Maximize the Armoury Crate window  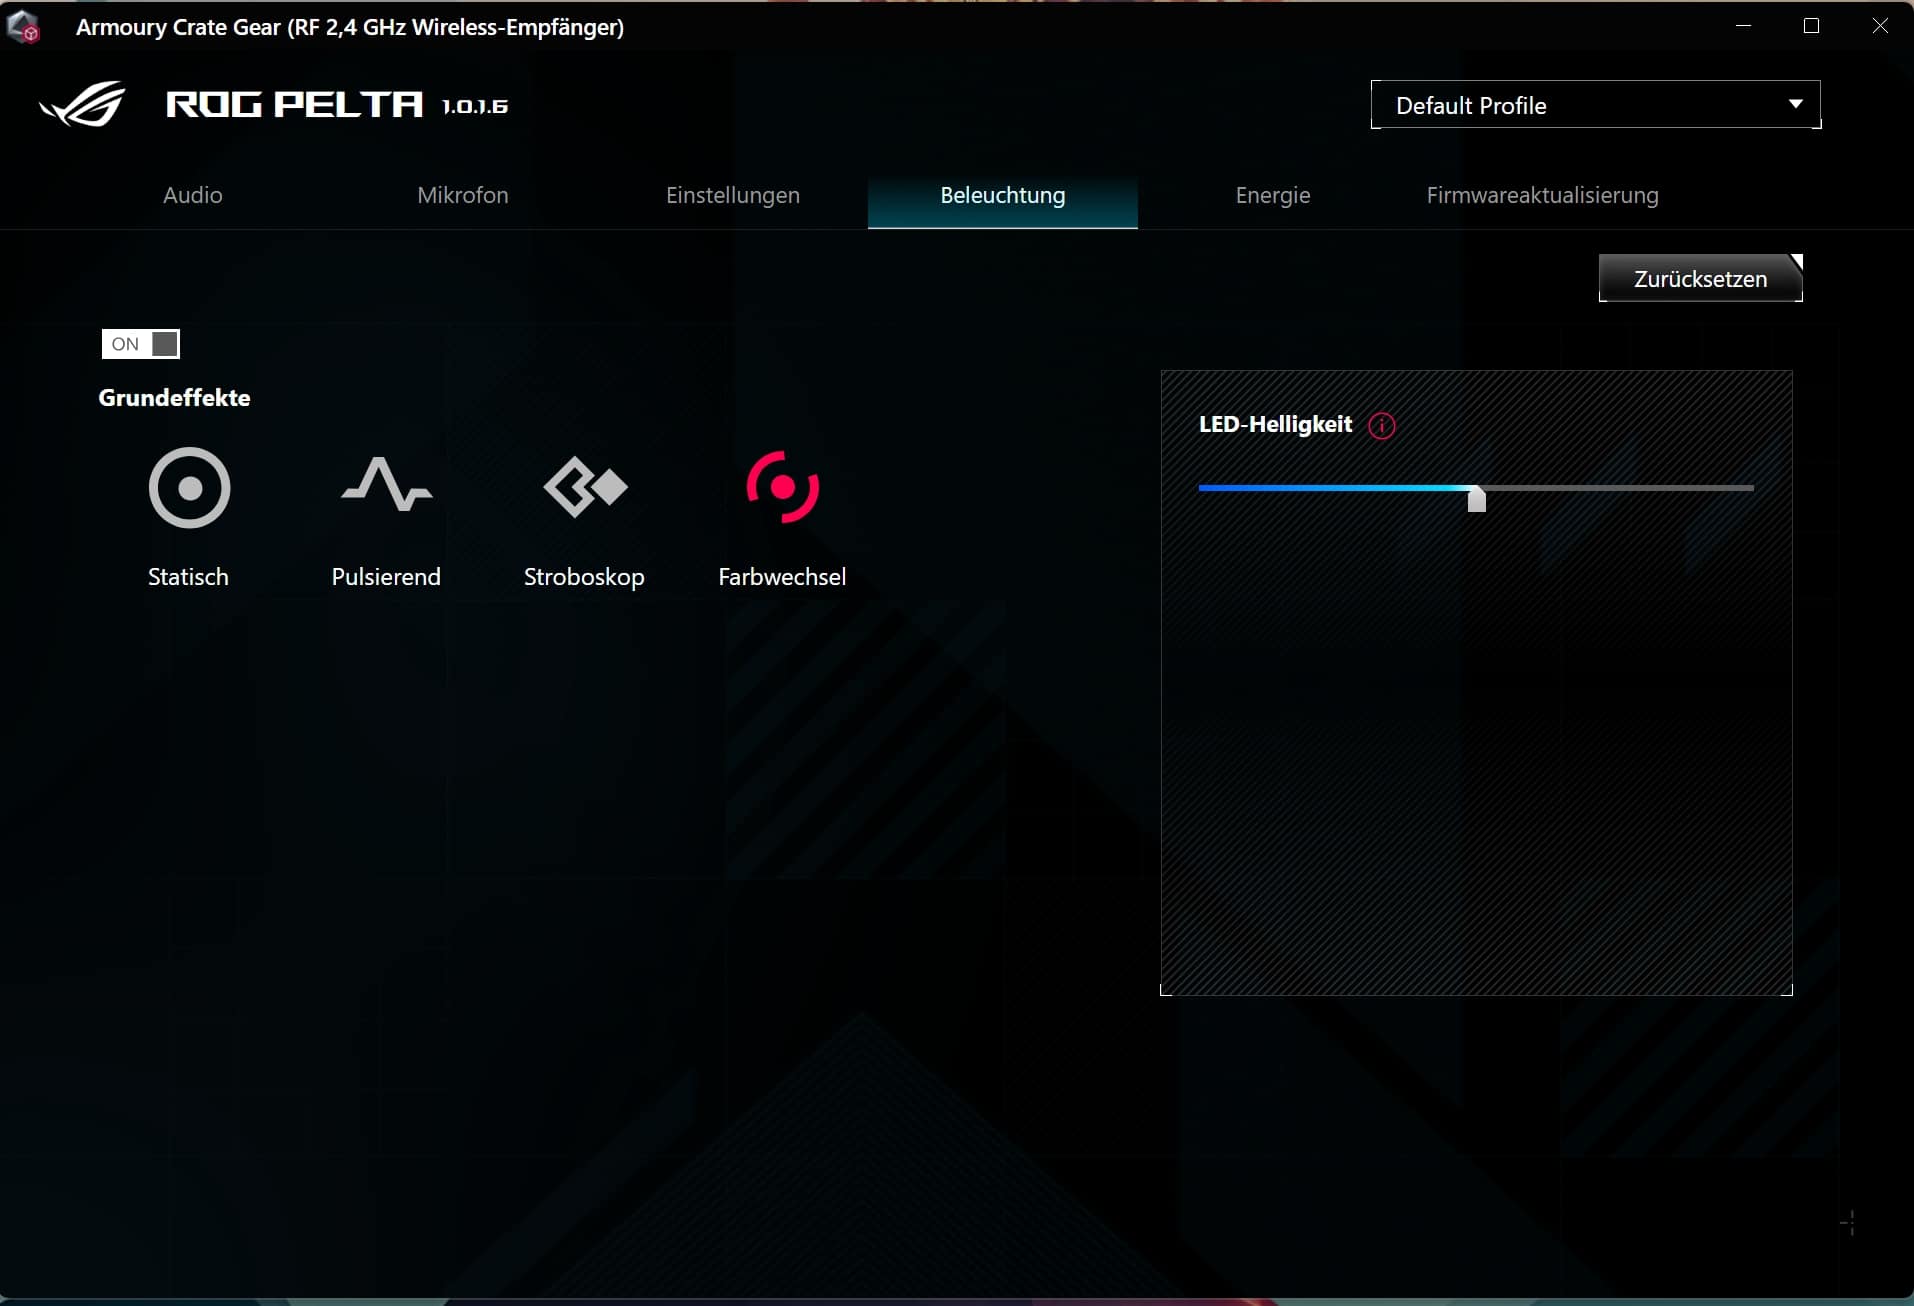[x=1811, y=26]
